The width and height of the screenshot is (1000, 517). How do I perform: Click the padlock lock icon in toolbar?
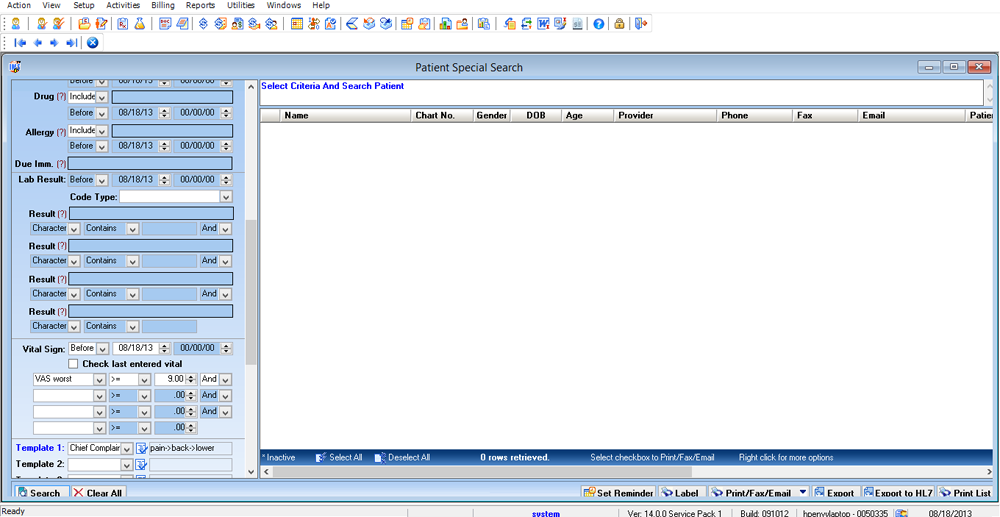pyautogui.click(x=619, y=24)
